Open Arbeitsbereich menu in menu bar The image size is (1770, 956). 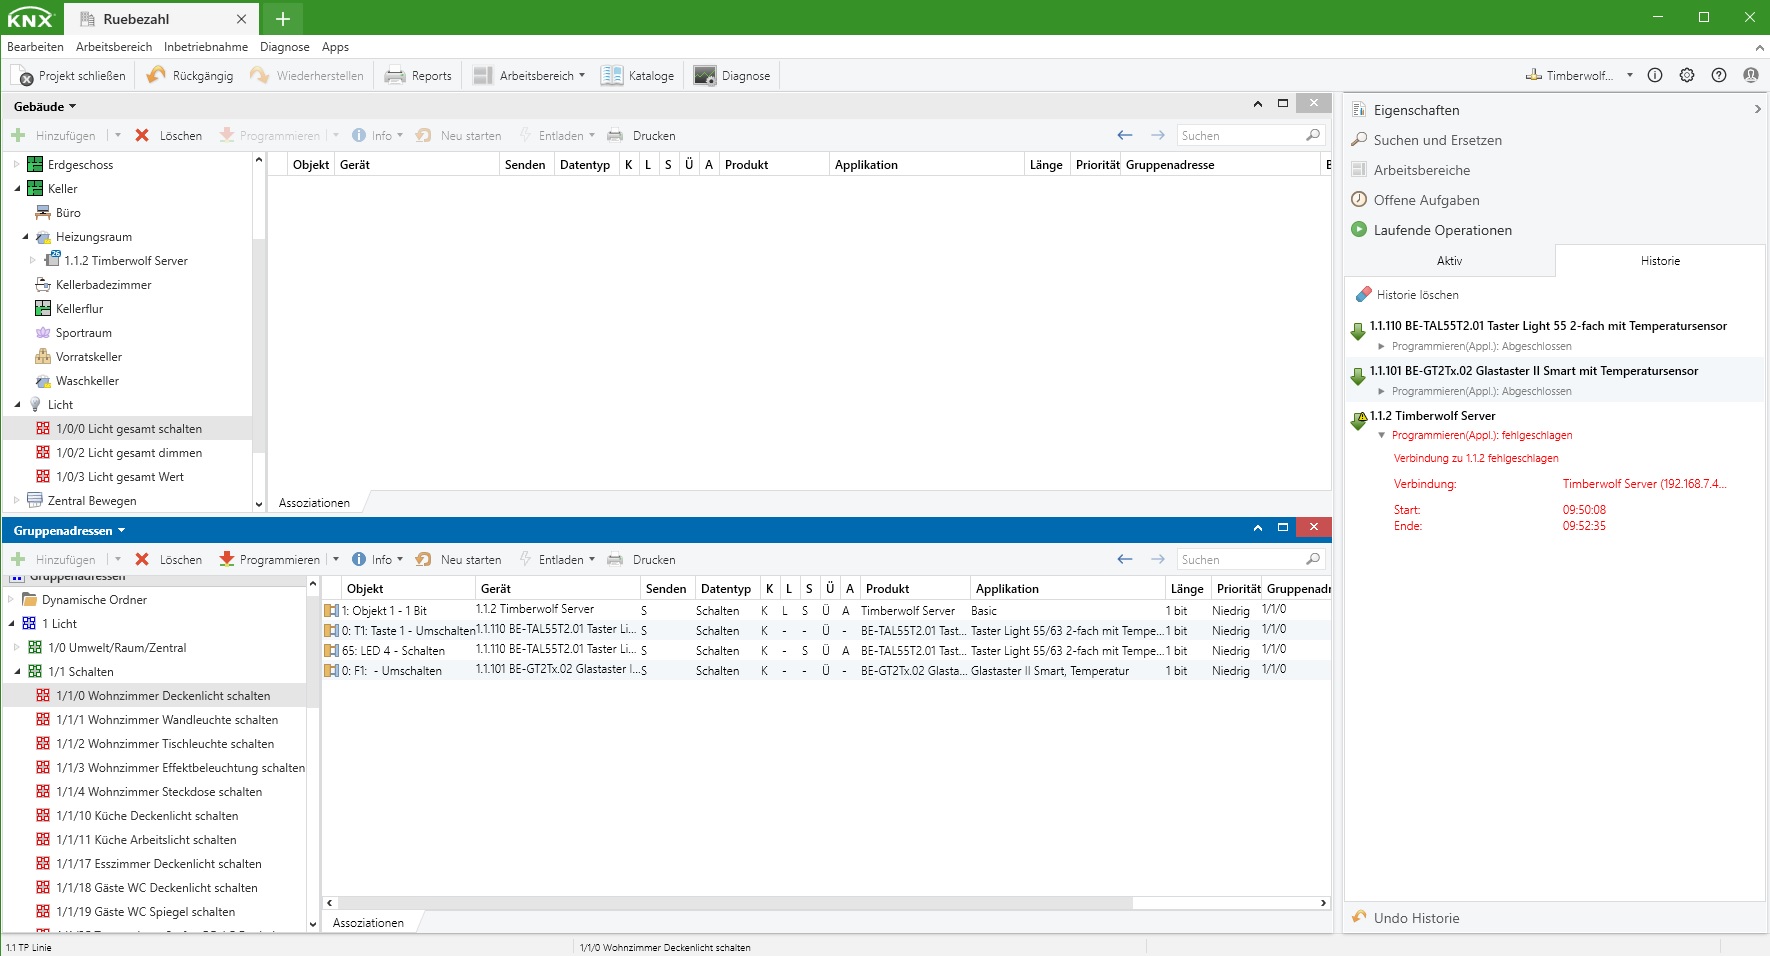pyautogui.click(x=114, y=47)
